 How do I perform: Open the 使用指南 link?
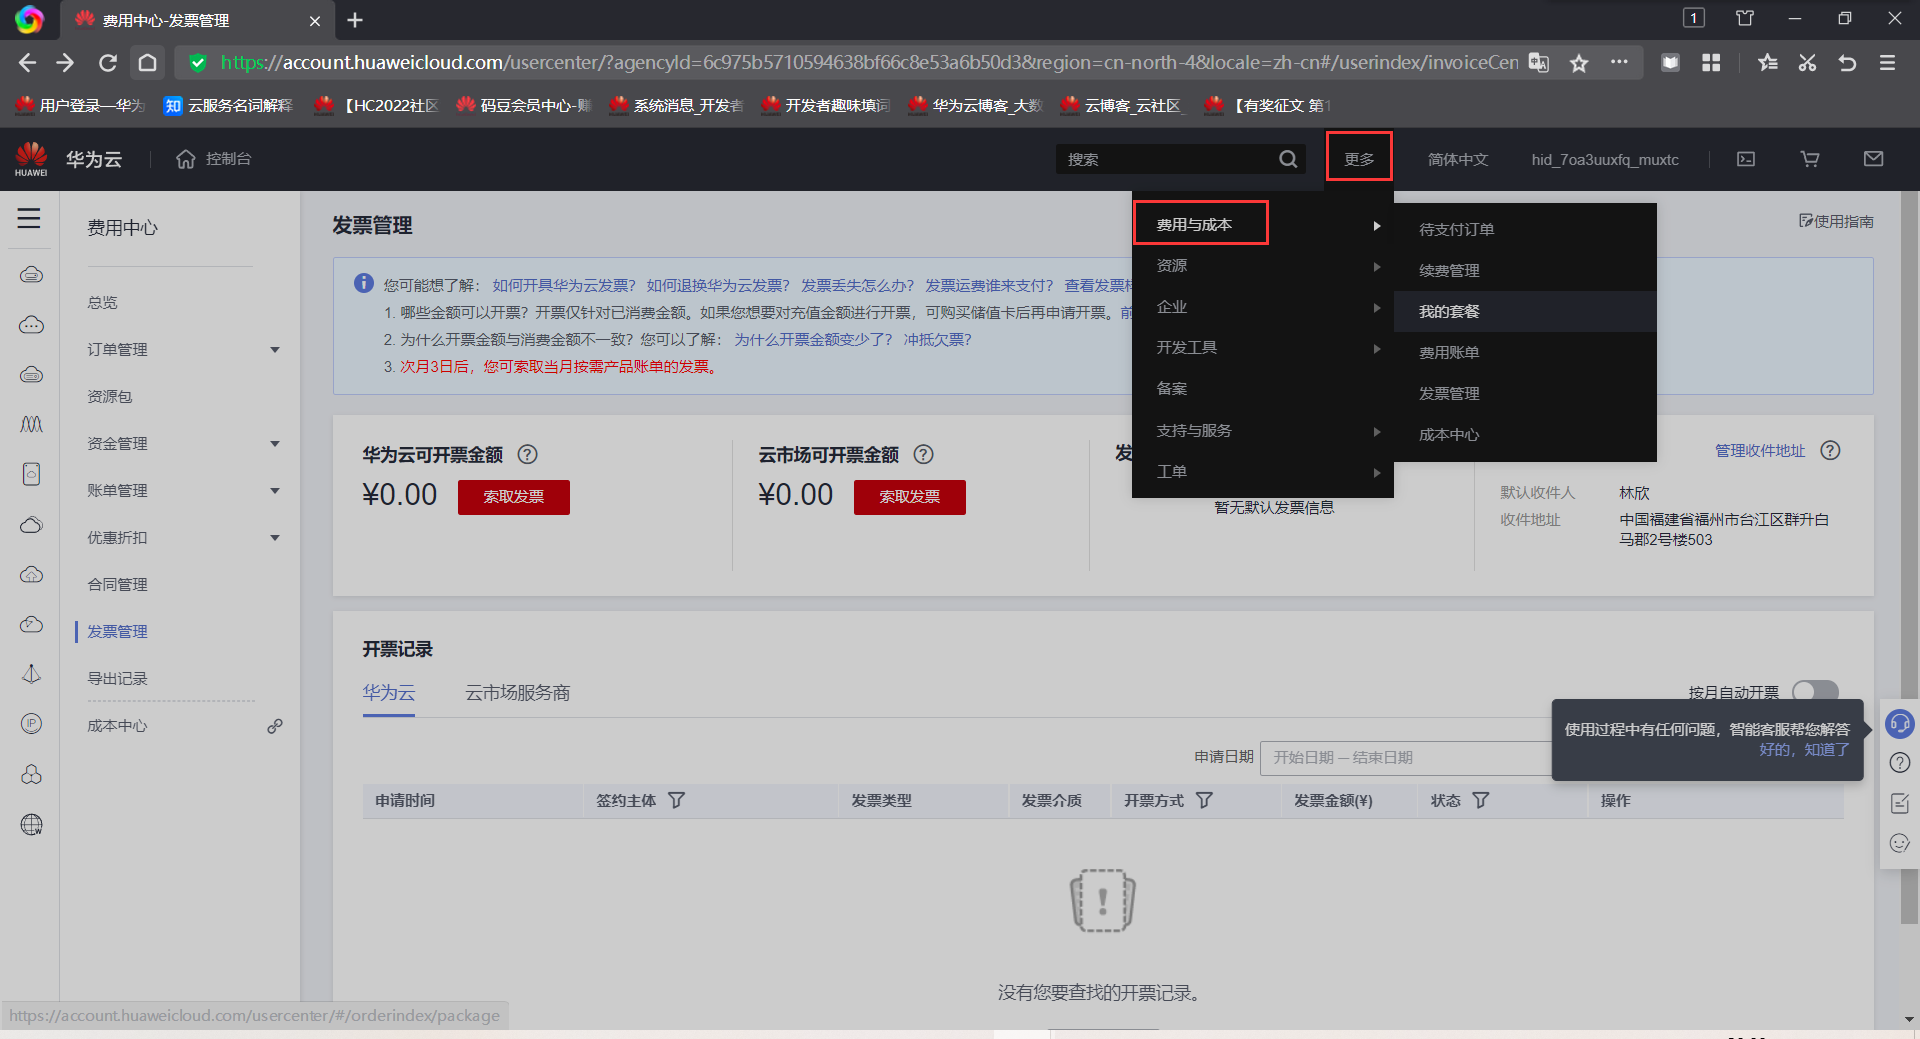point(1836,221)
